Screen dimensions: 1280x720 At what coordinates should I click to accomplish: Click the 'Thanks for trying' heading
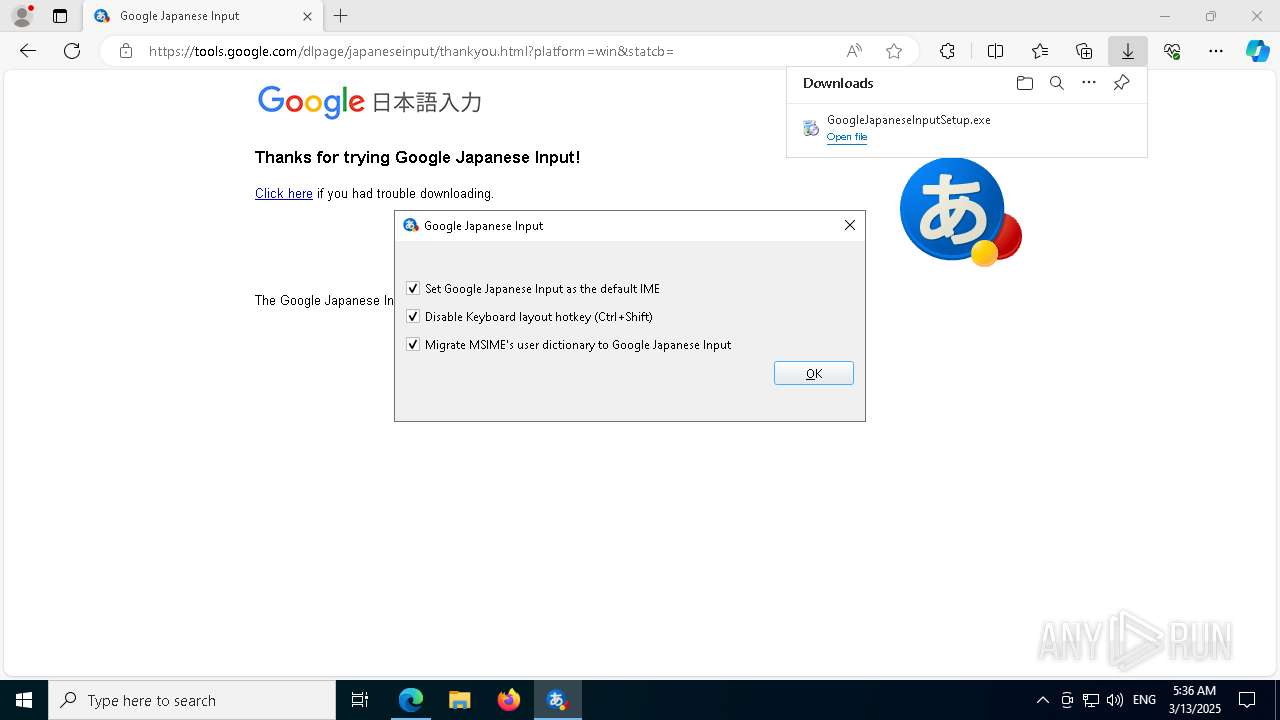click(417, 157)
